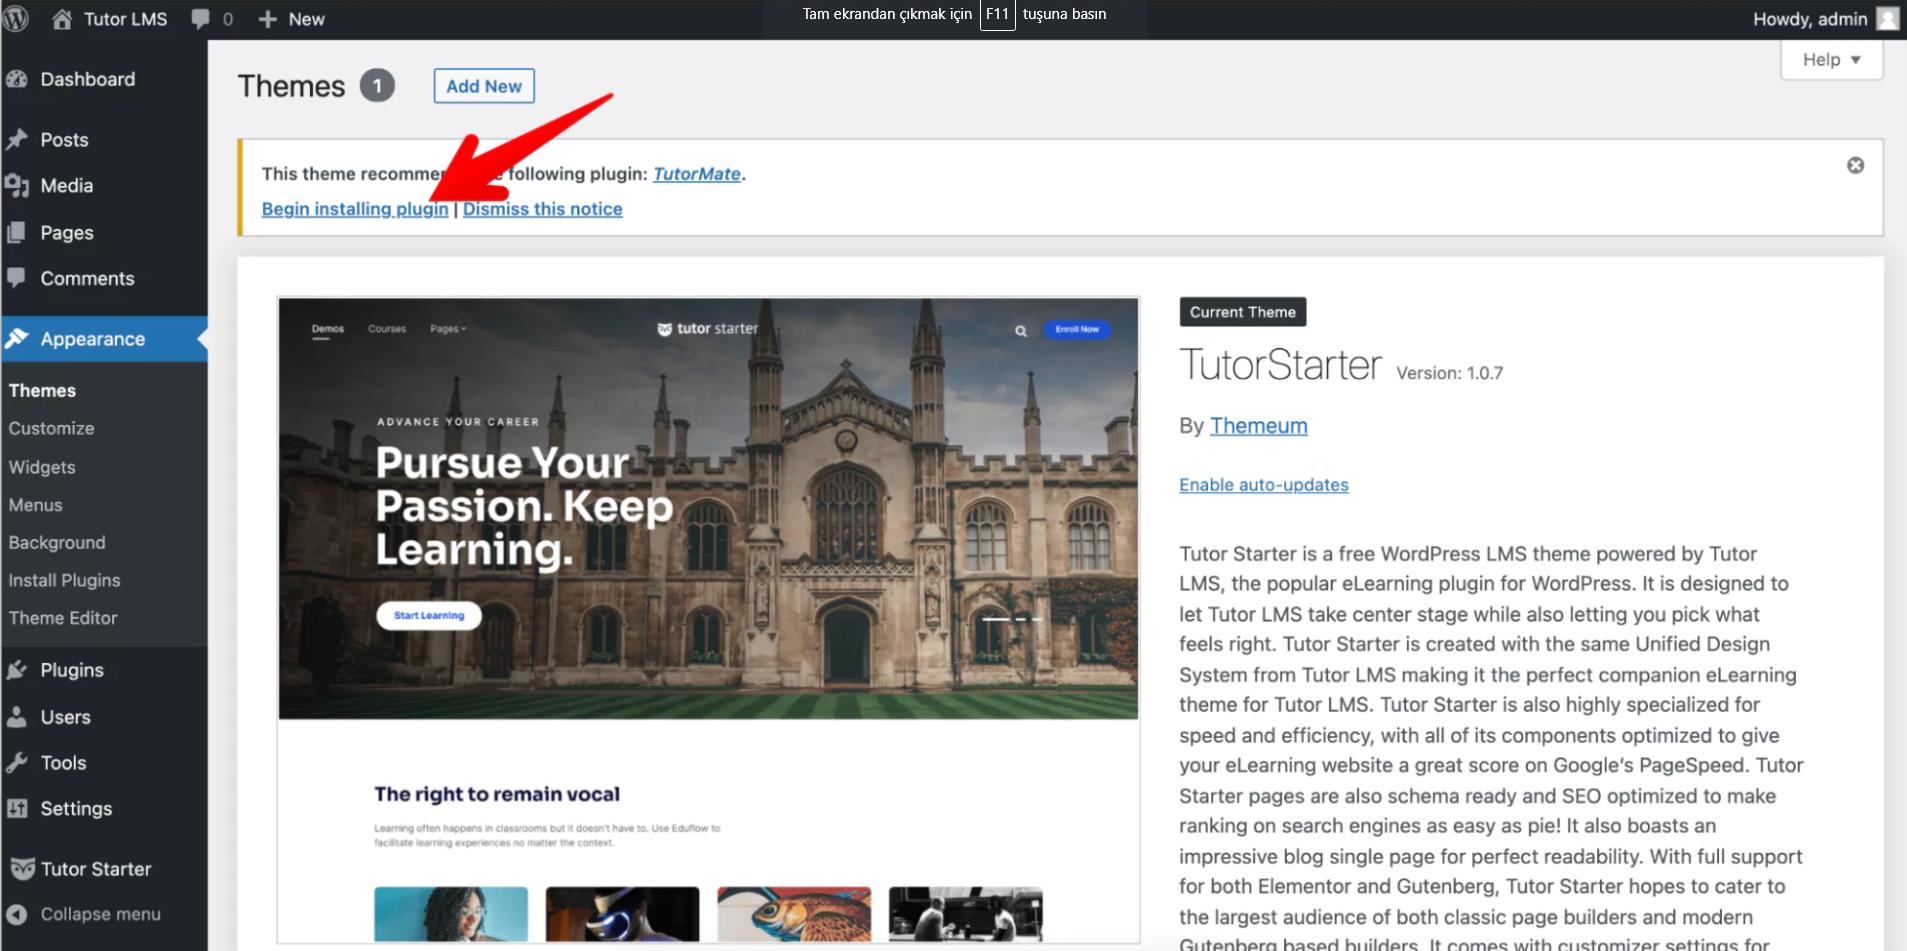Click the Tutor LMS home icon
This screenshot has height=951, width=1907.
62,18
